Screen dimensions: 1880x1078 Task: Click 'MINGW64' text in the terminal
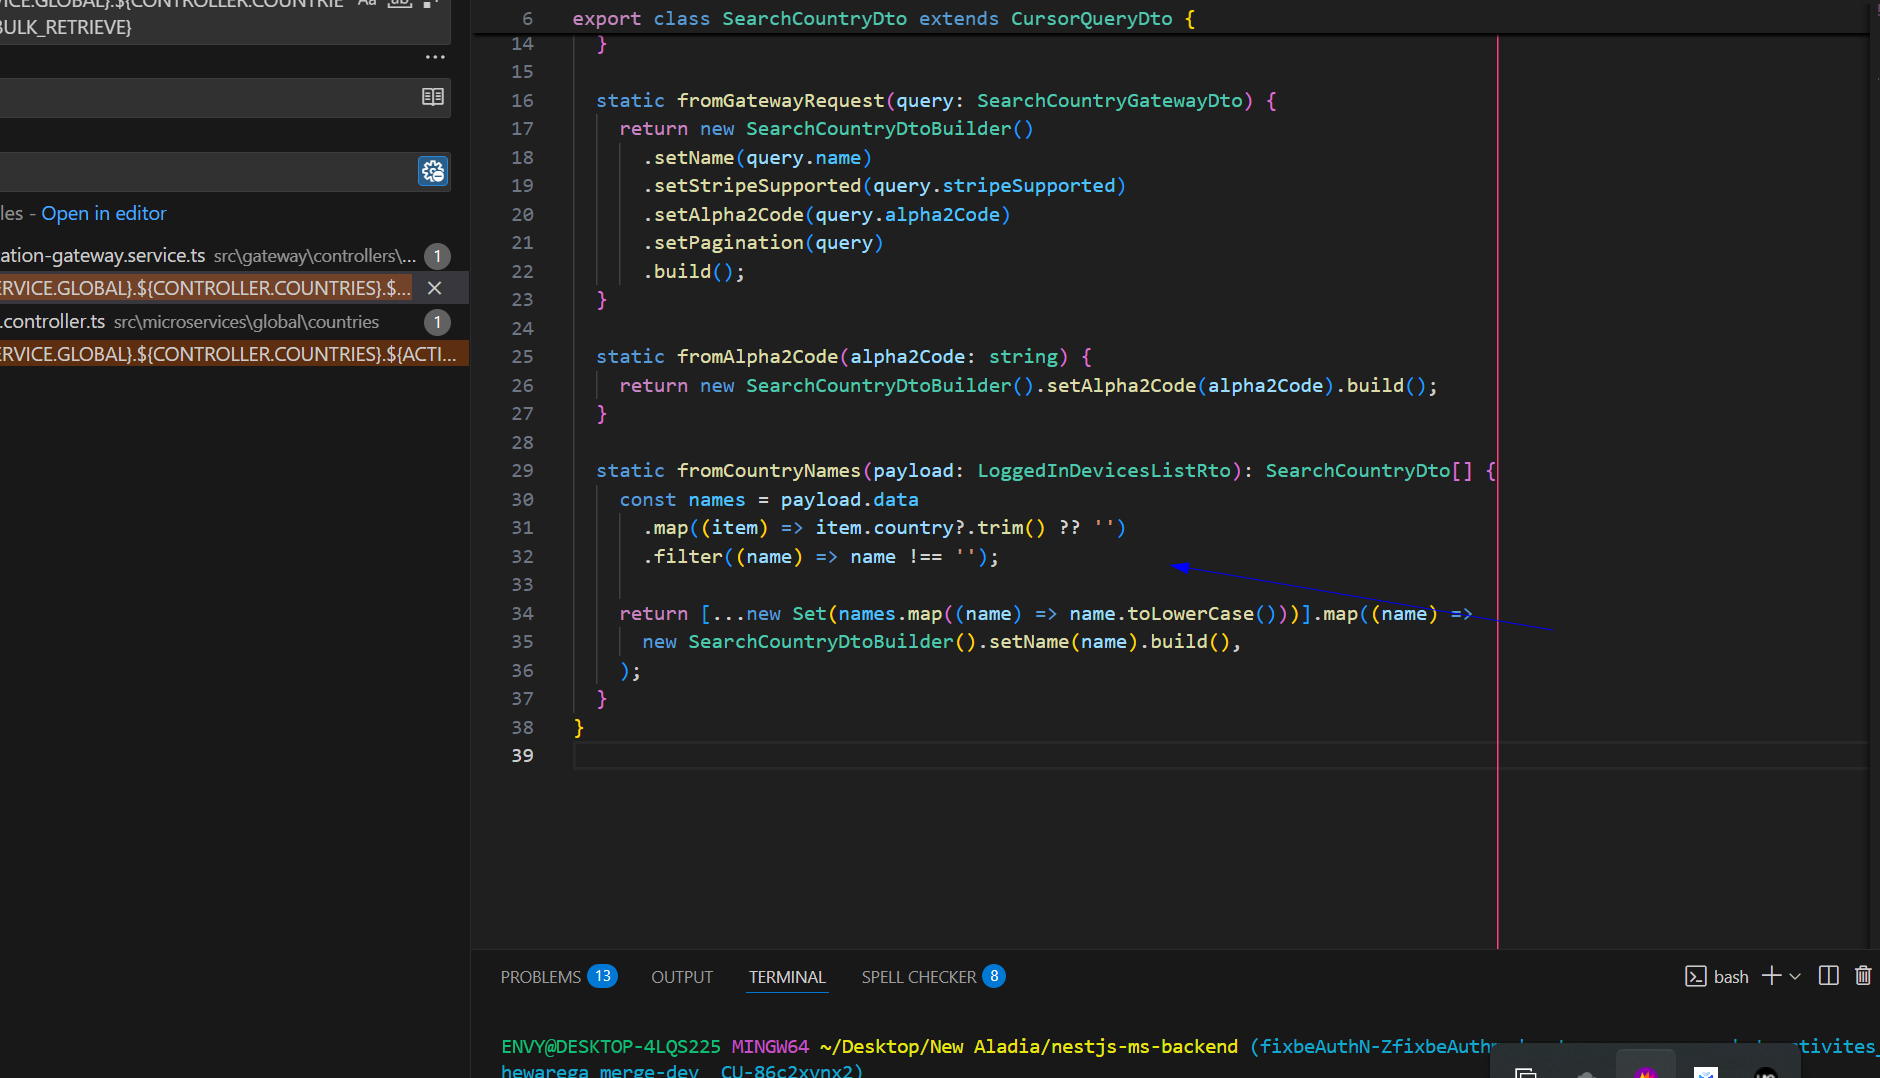[x=769, y=1046]
